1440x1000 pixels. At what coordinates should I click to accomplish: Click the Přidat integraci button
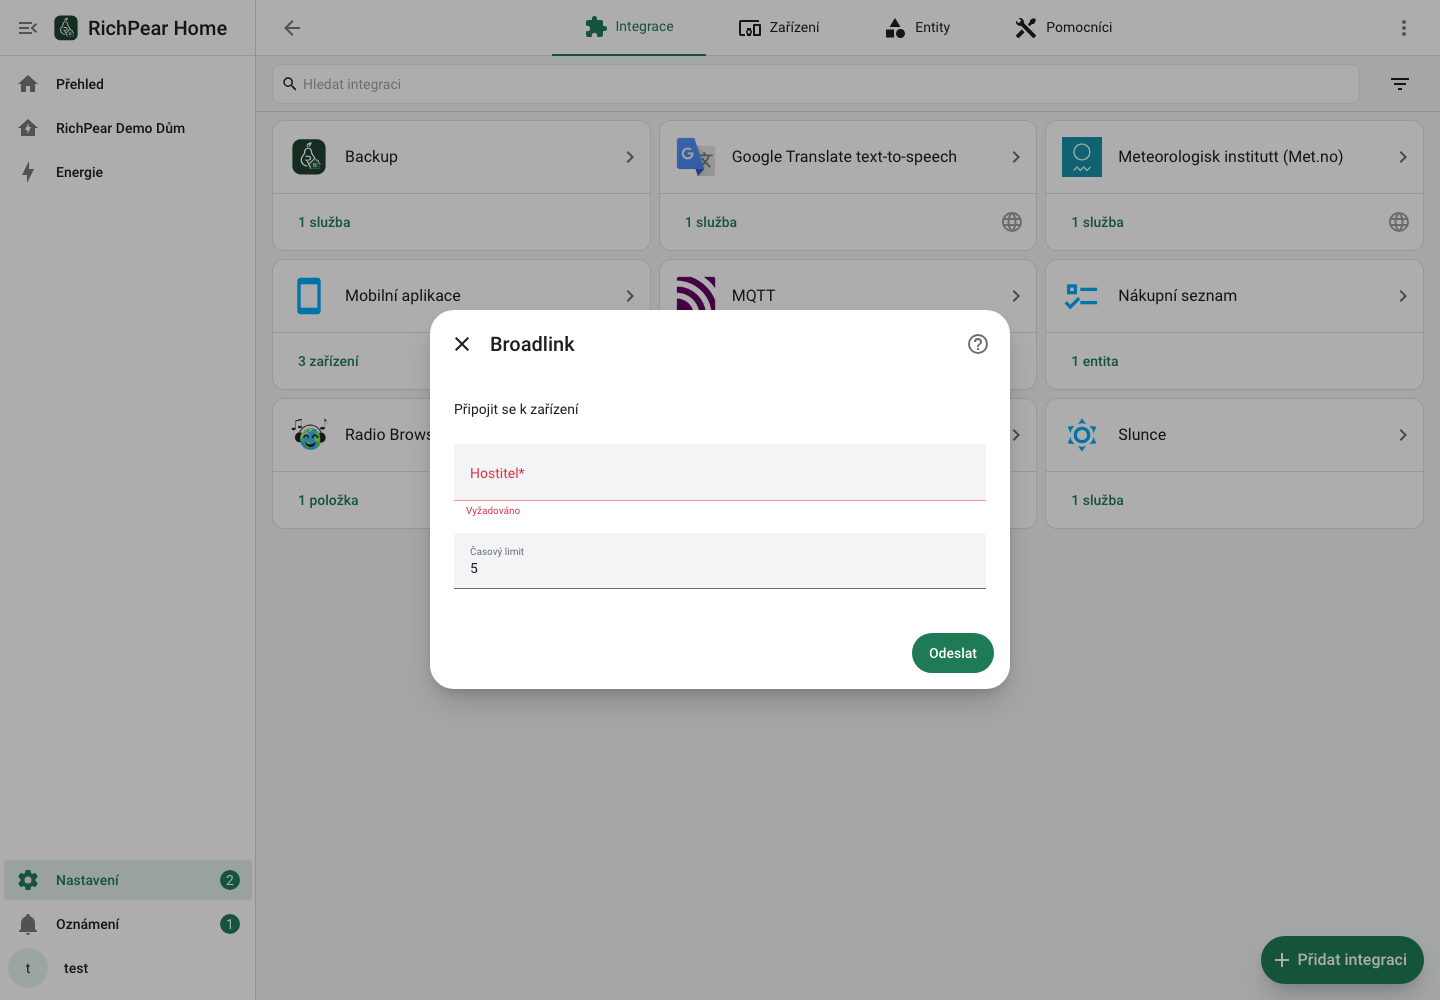coord(1342,960)
